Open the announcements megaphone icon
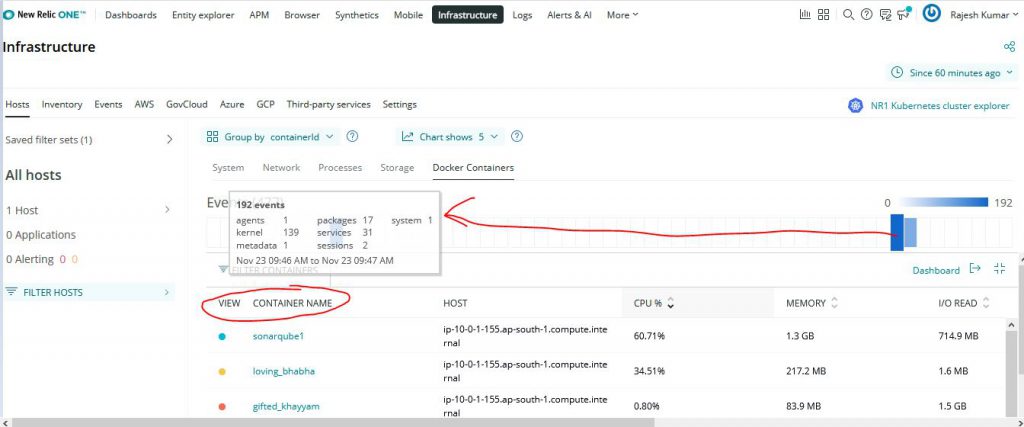 click(x=903, y=15)
